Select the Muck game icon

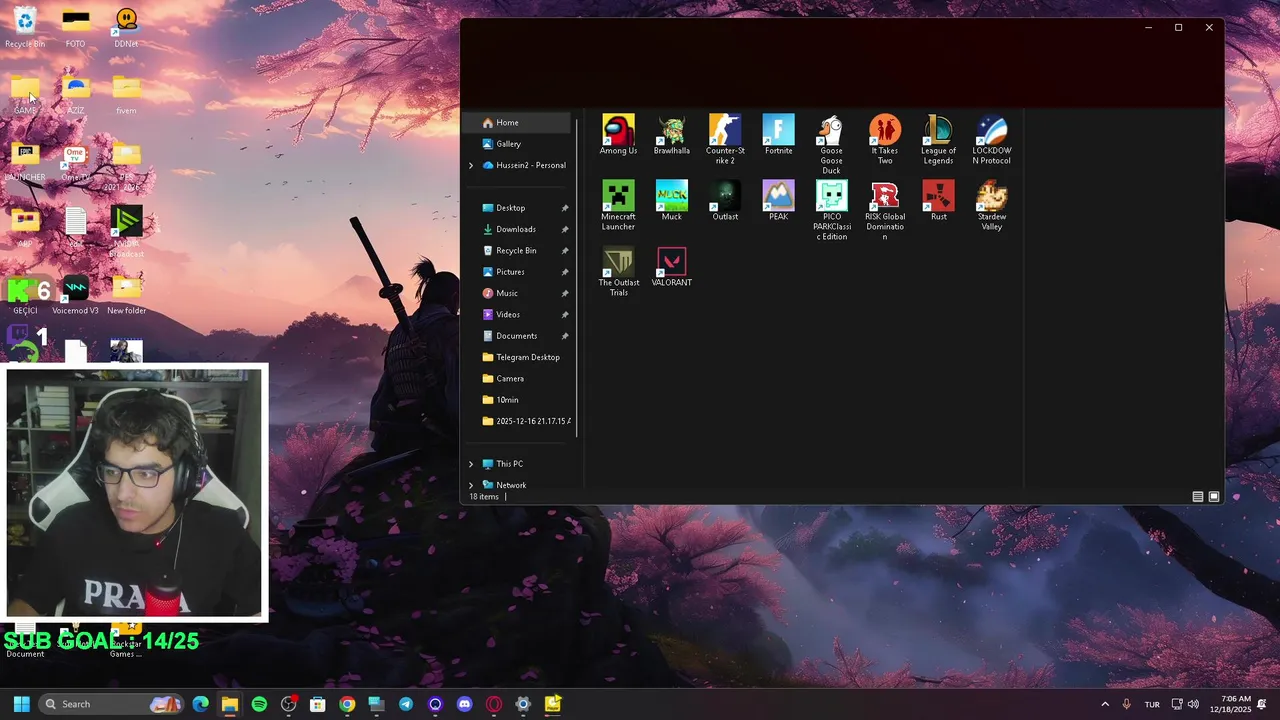[672, 201]
